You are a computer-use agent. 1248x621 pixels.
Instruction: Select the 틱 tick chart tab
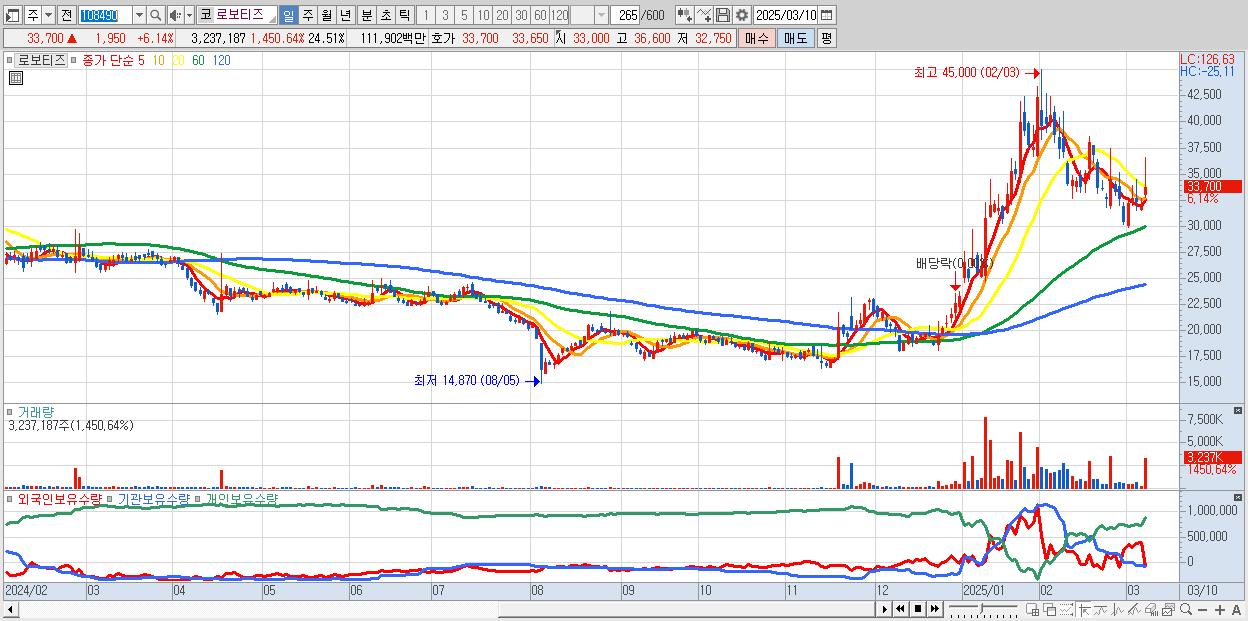tap(404, 15)
